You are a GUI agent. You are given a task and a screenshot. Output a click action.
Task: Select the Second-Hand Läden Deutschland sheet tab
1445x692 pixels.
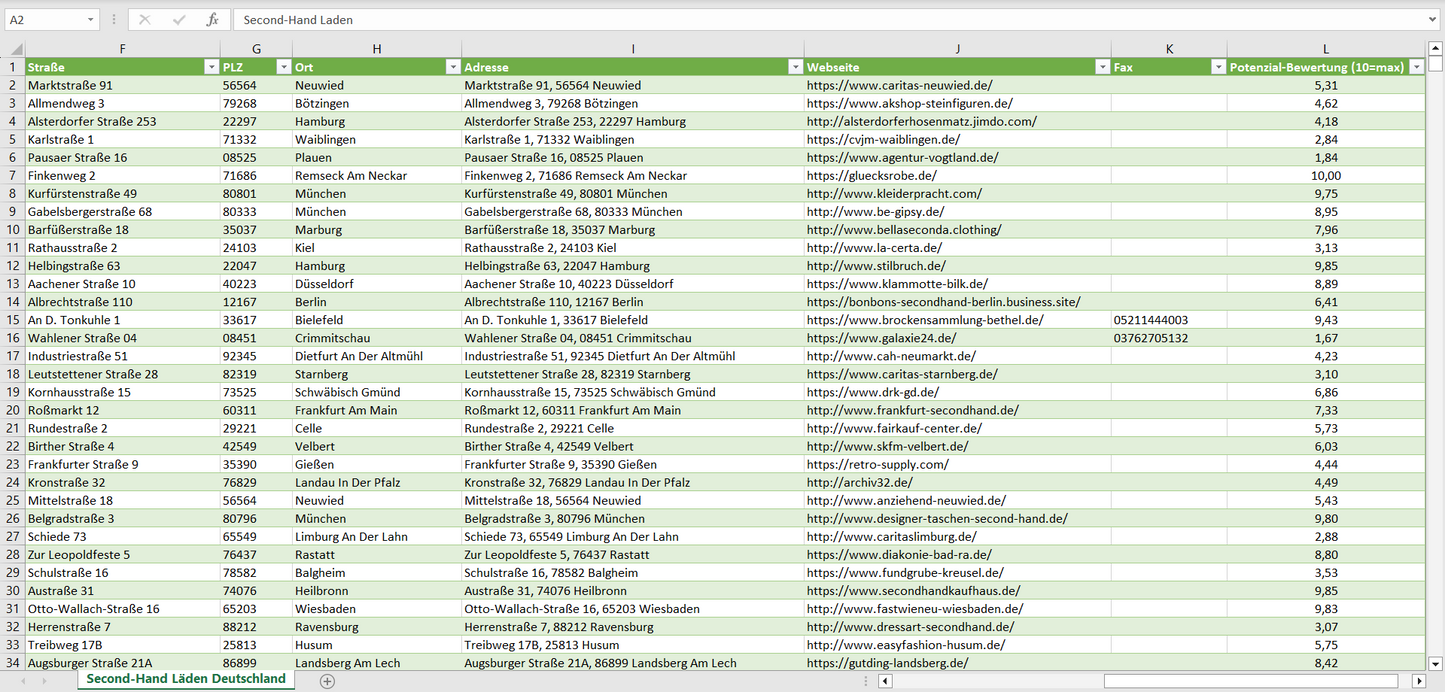pos(186,679)
